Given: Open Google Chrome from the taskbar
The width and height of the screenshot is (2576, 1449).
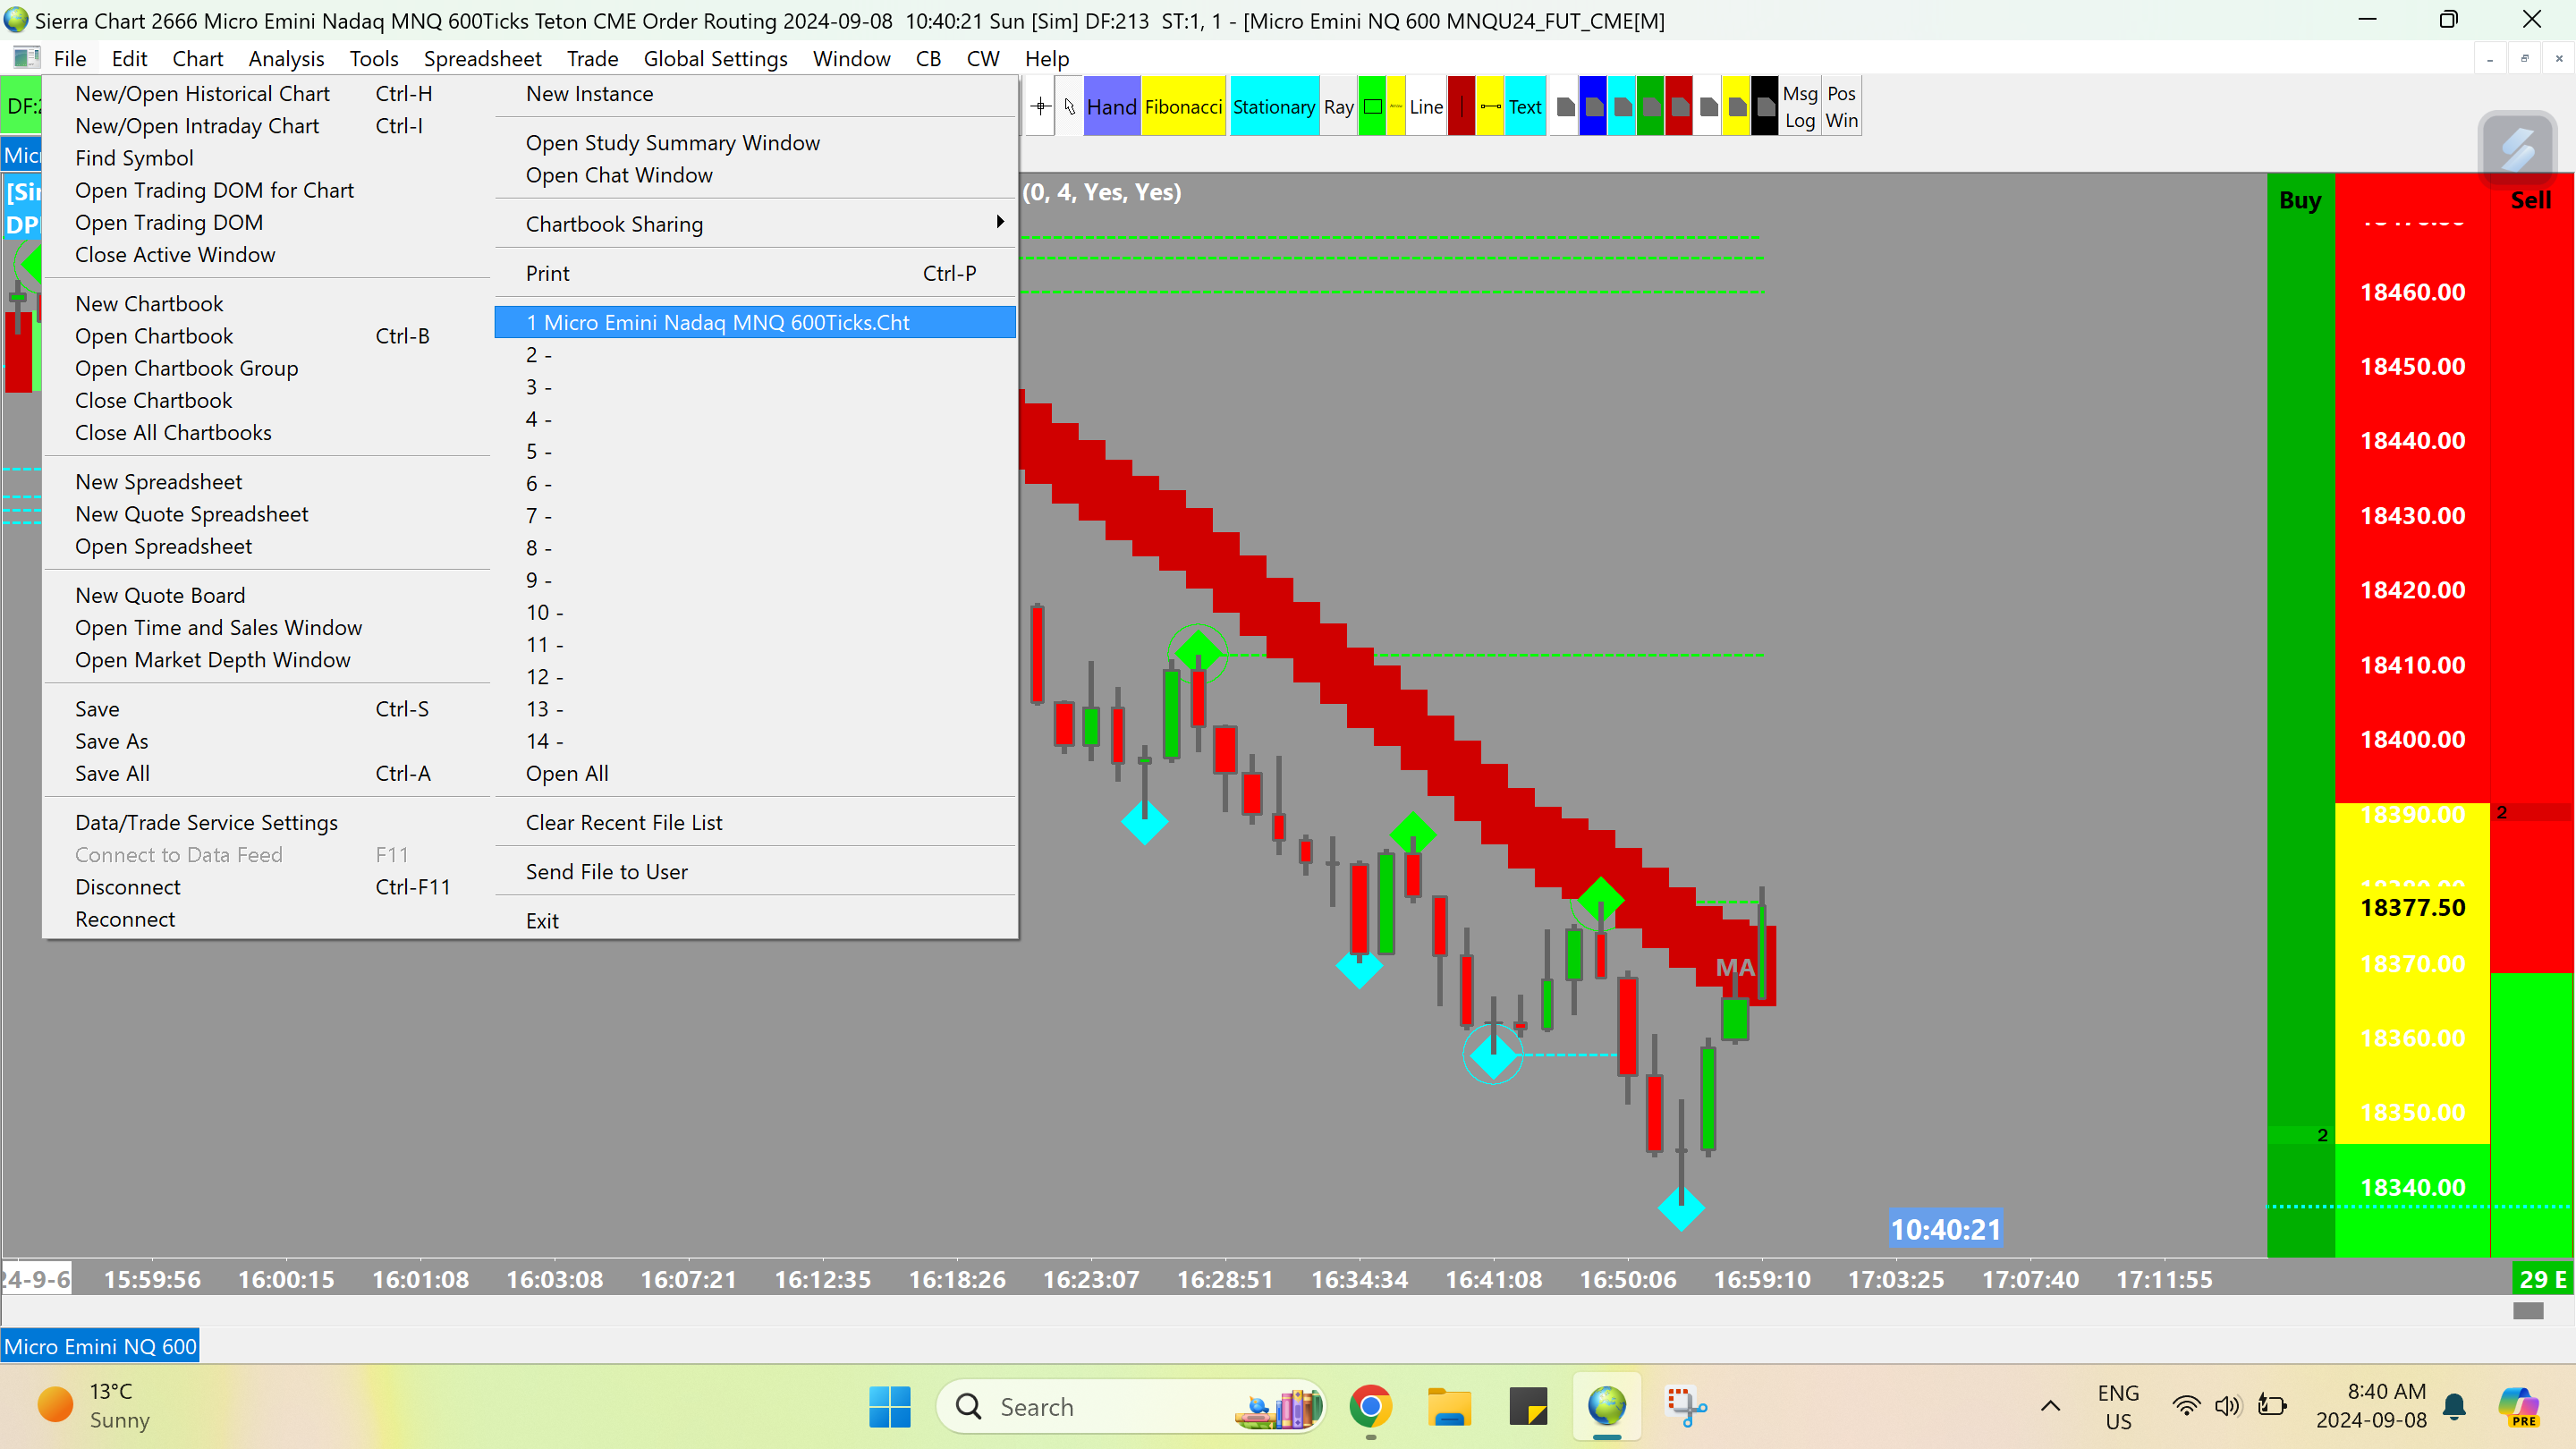Looking at the screenshot, I should (x=1370, y=1407).
